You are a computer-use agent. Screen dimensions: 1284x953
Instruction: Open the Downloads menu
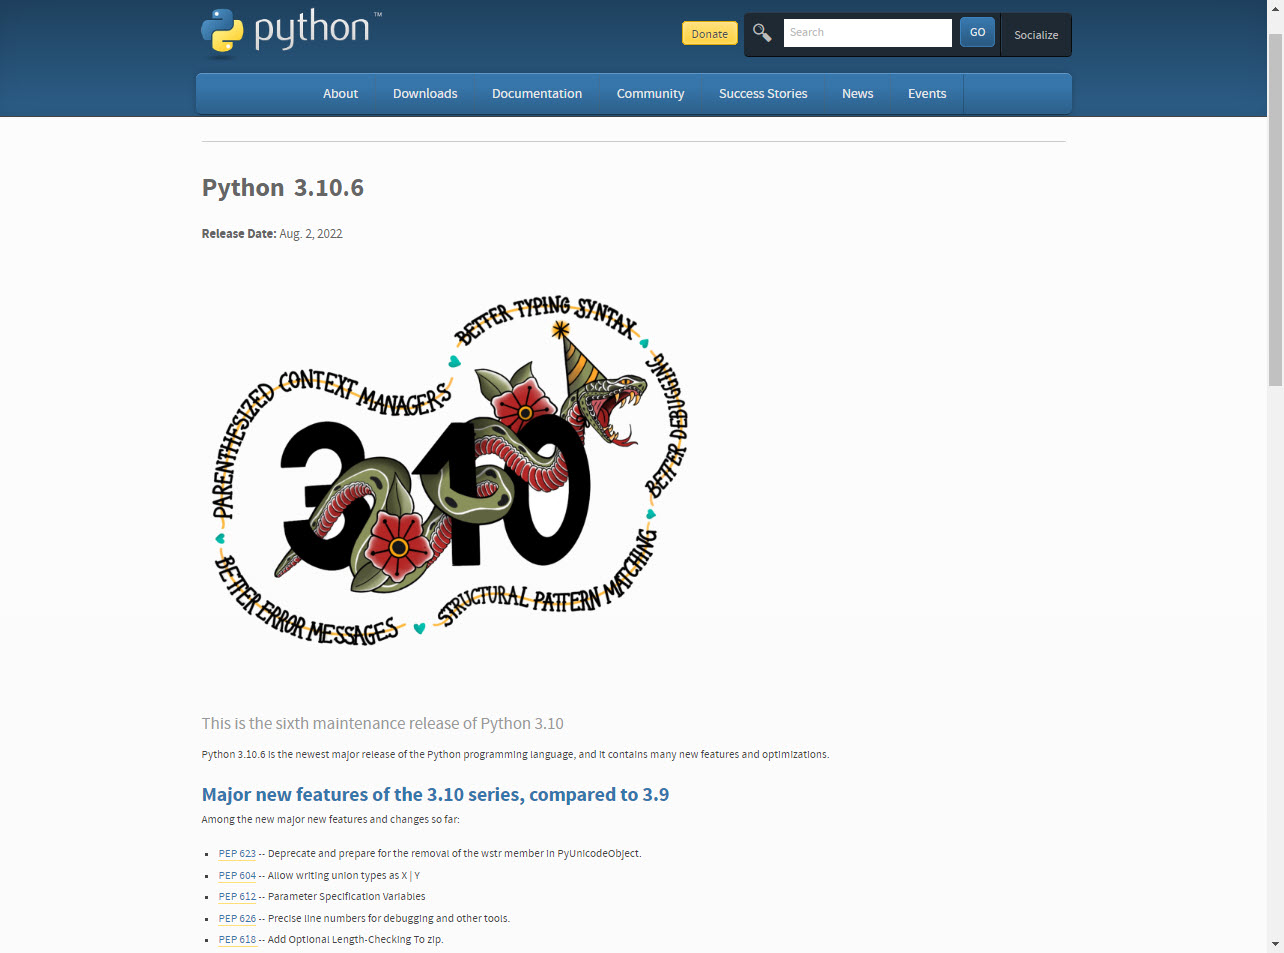425,93
